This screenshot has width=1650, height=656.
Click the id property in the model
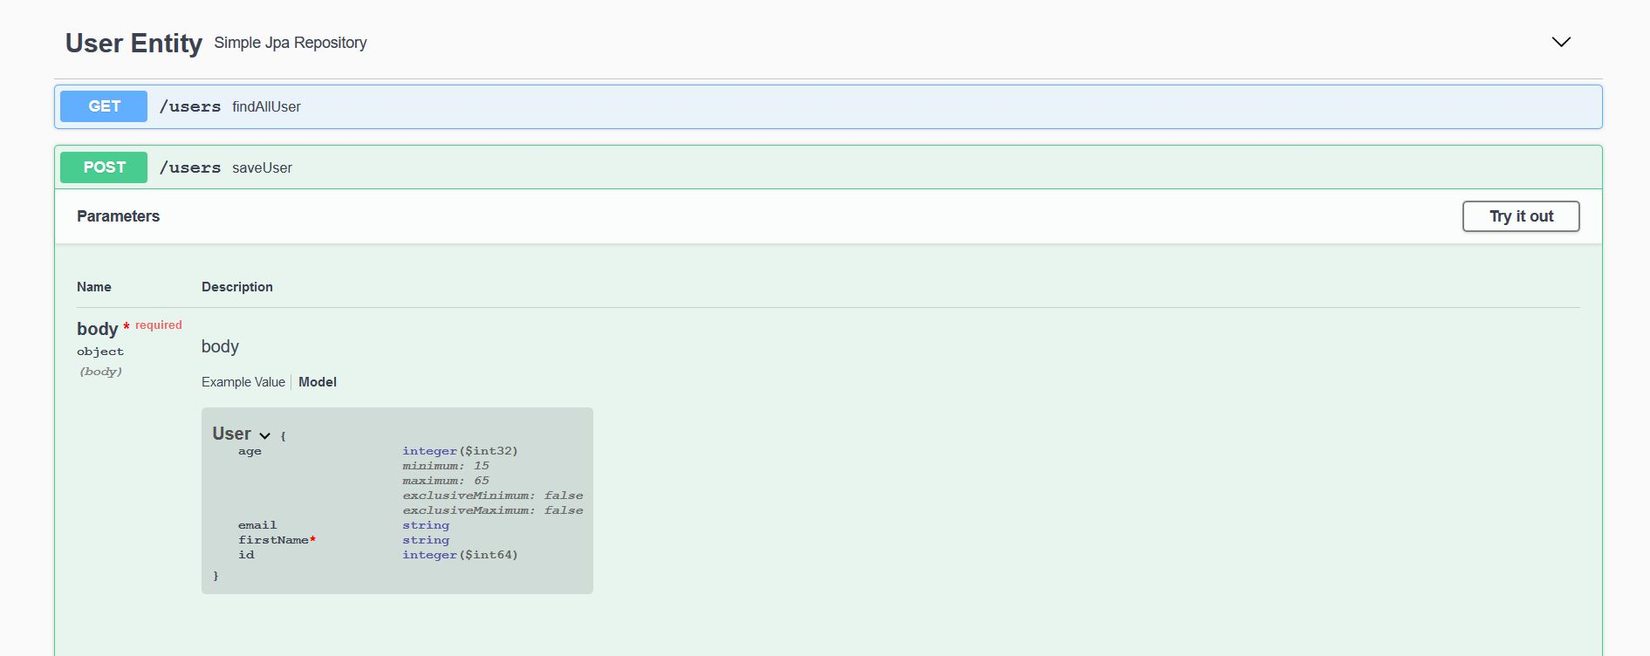246,555
